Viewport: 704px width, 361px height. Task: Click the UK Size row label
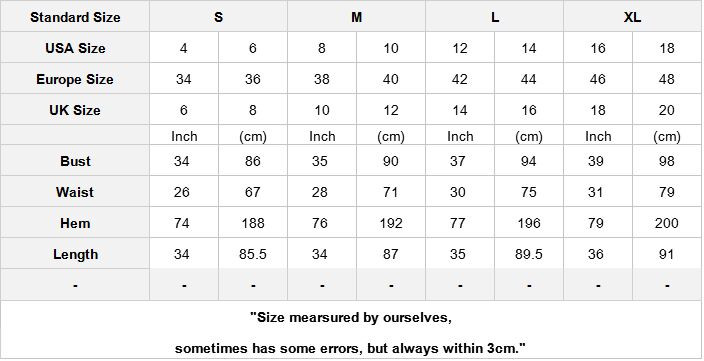[75, 110]
